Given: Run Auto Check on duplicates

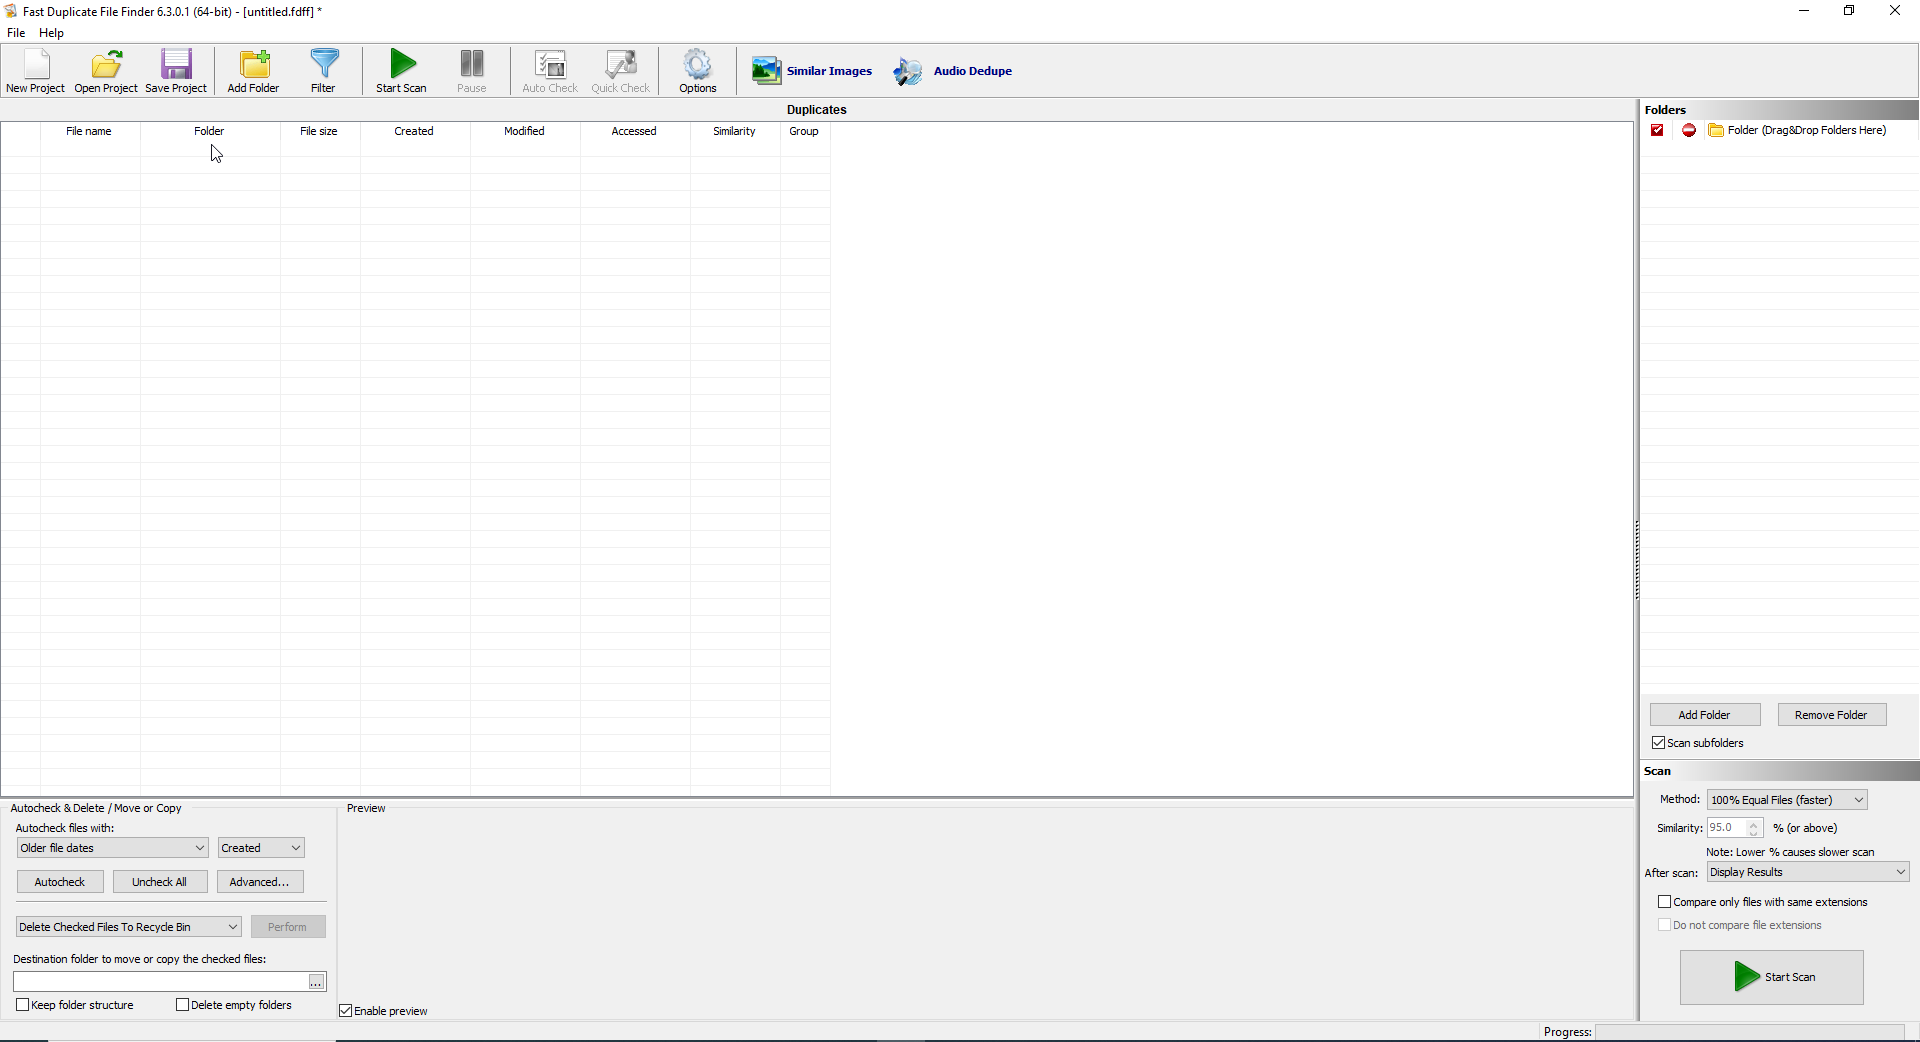Looking at the screenshot, I should [549, 70].
